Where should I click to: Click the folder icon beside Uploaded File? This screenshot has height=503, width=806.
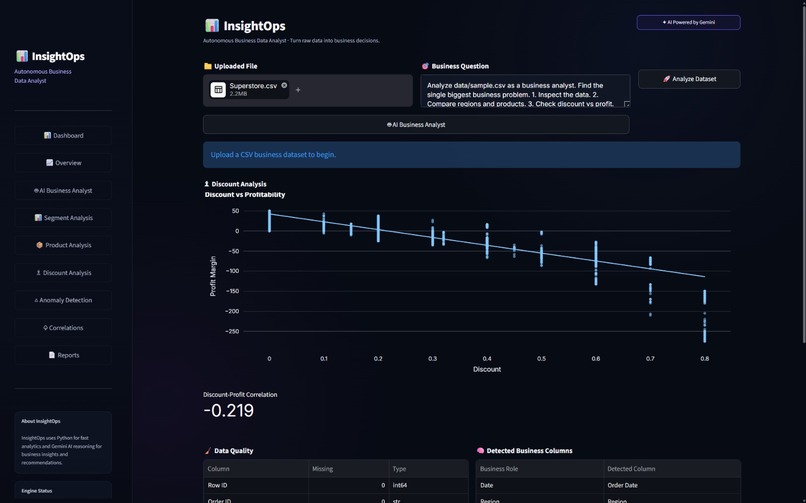tap(208, 66)
